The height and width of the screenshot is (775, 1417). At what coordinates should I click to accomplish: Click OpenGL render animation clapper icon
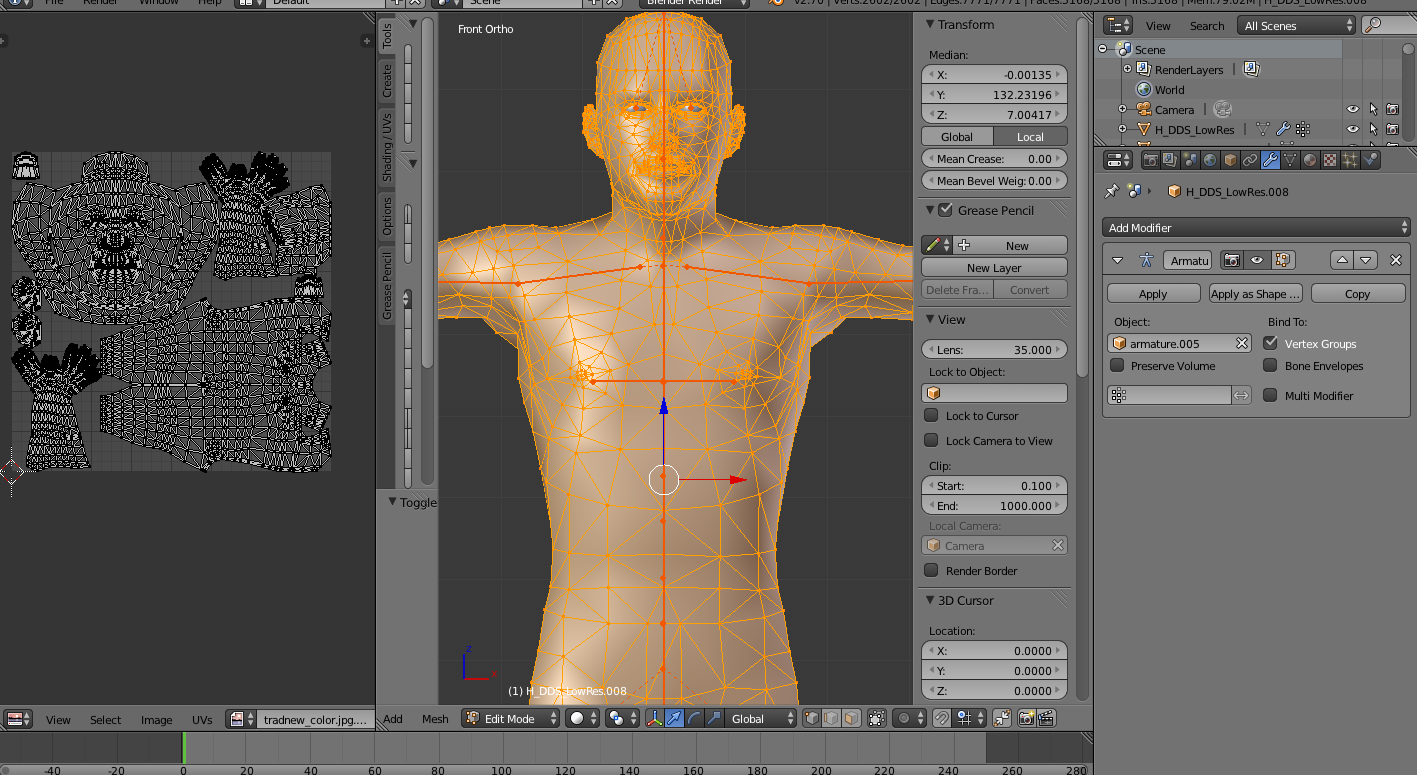(x=1046, y=718)
